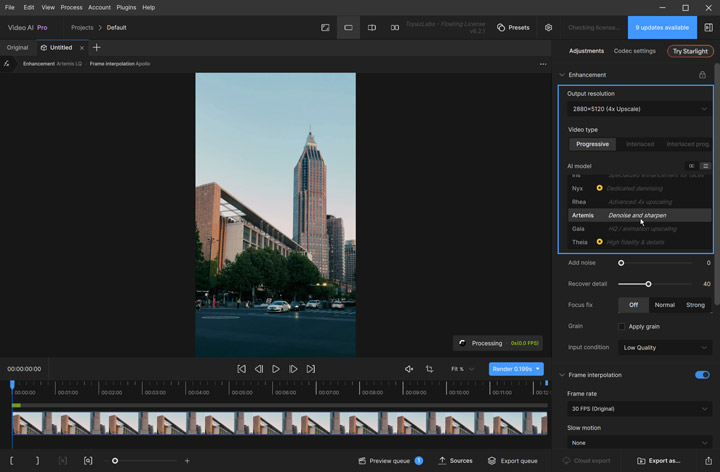Click the Render button
Image resolution: width=720 pixels, height=472 pixels.
(x=512, y=369)
